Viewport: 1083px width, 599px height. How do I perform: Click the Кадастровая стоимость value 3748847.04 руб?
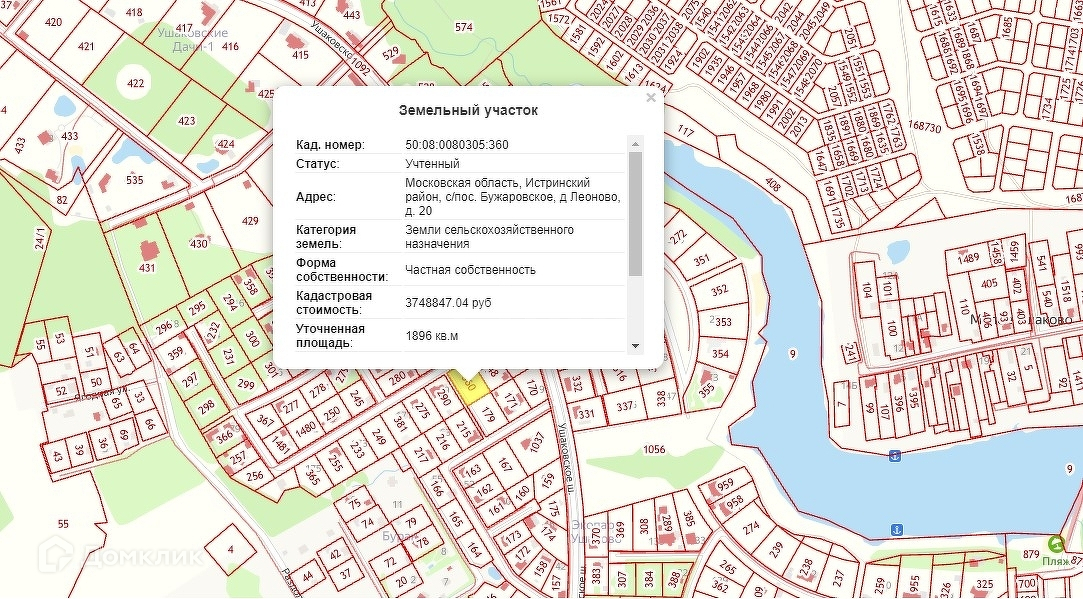tap(448, 302)
